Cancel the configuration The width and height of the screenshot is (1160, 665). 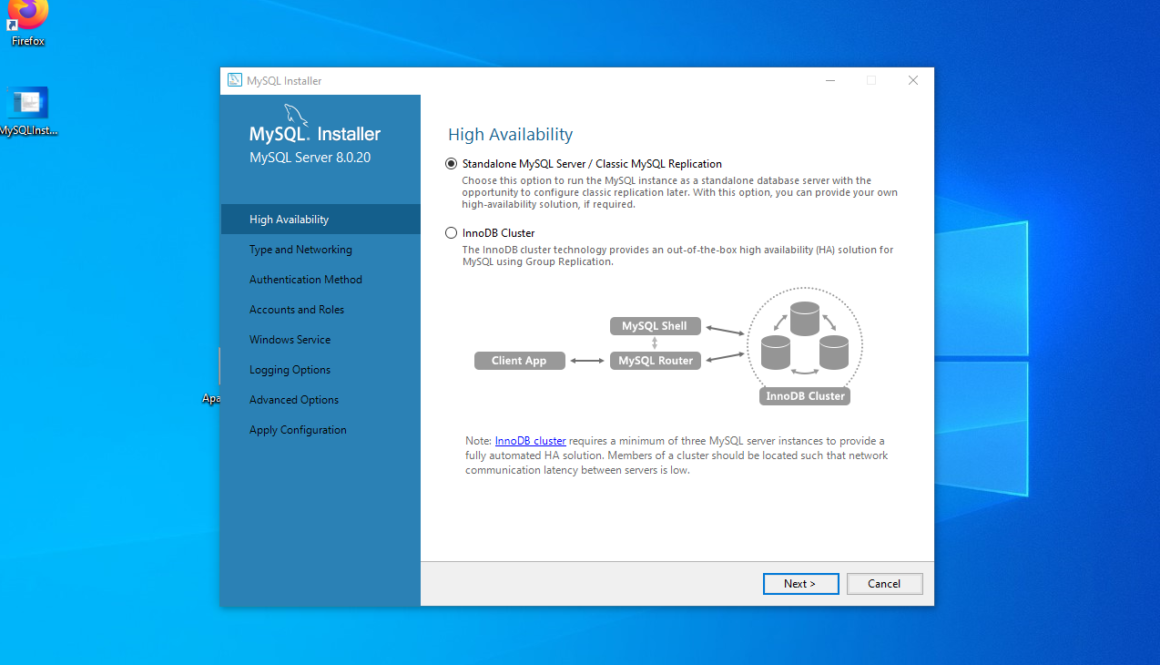coord(884,583)
